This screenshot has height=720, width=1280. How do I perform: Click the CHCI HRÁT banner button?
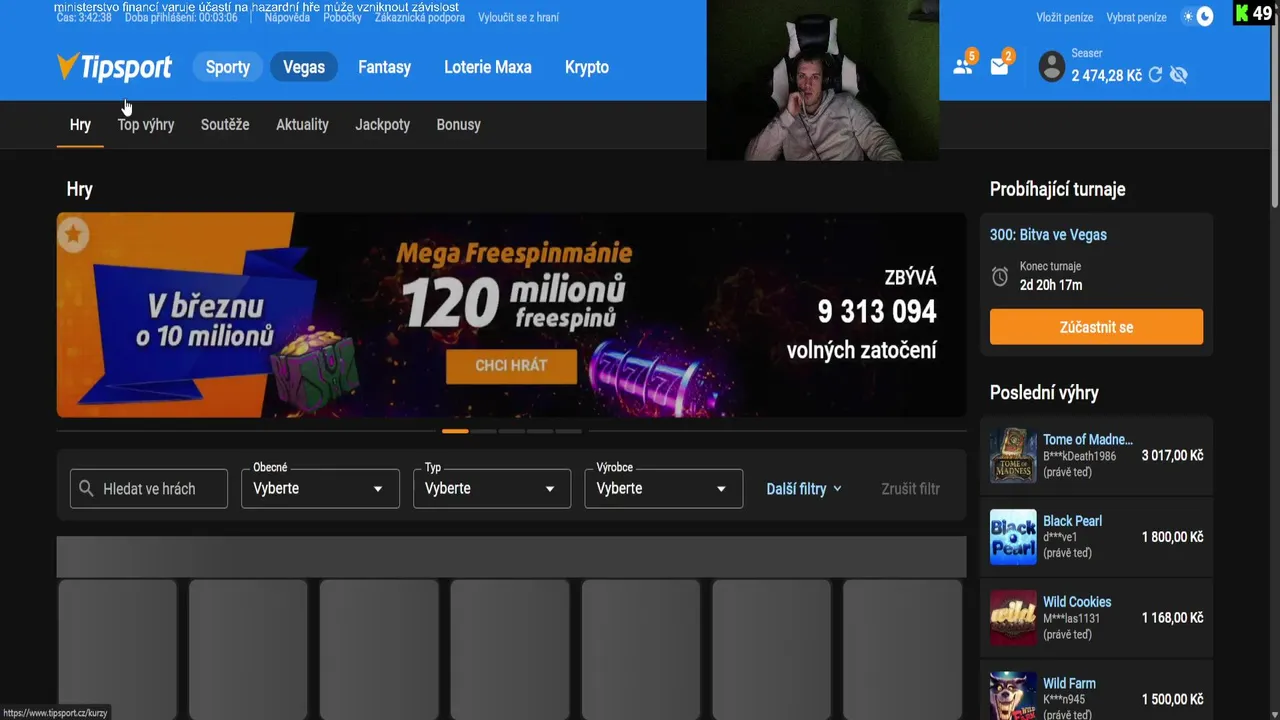point(511,365)
